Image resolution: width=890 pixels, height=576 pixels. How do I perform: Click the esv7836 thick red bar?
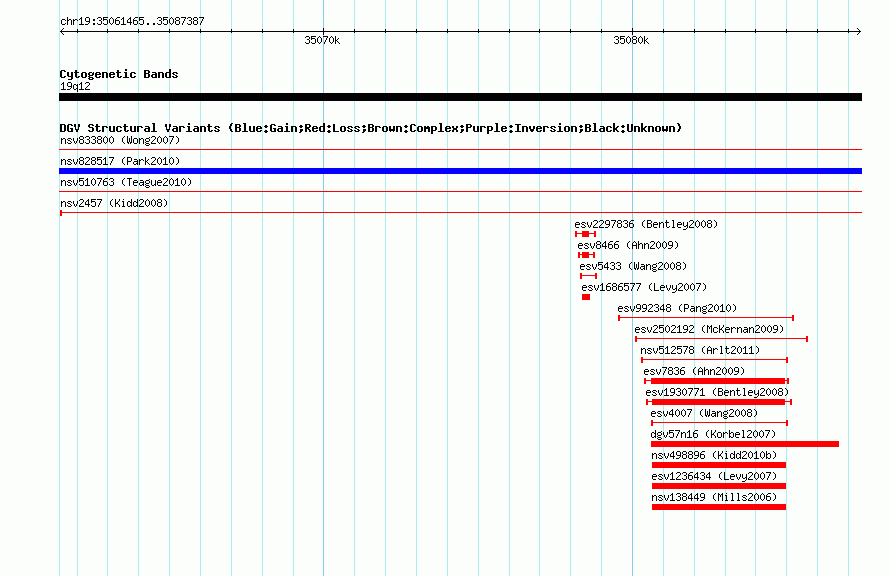tap(718, 381)
